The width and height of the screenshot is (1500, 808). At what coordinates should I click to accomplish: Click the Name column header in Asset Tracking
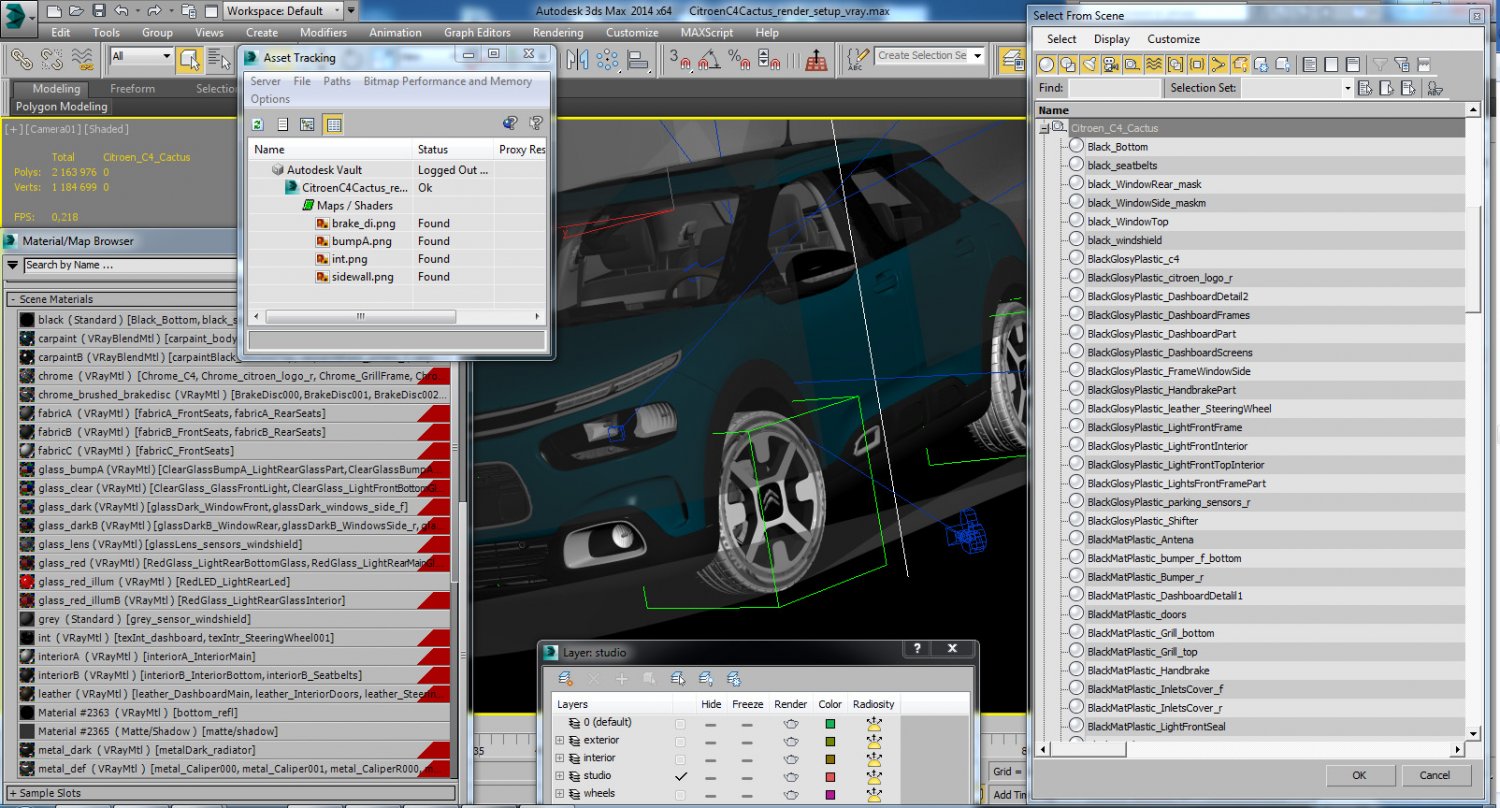pyautogui.click(x=330, y=149)
